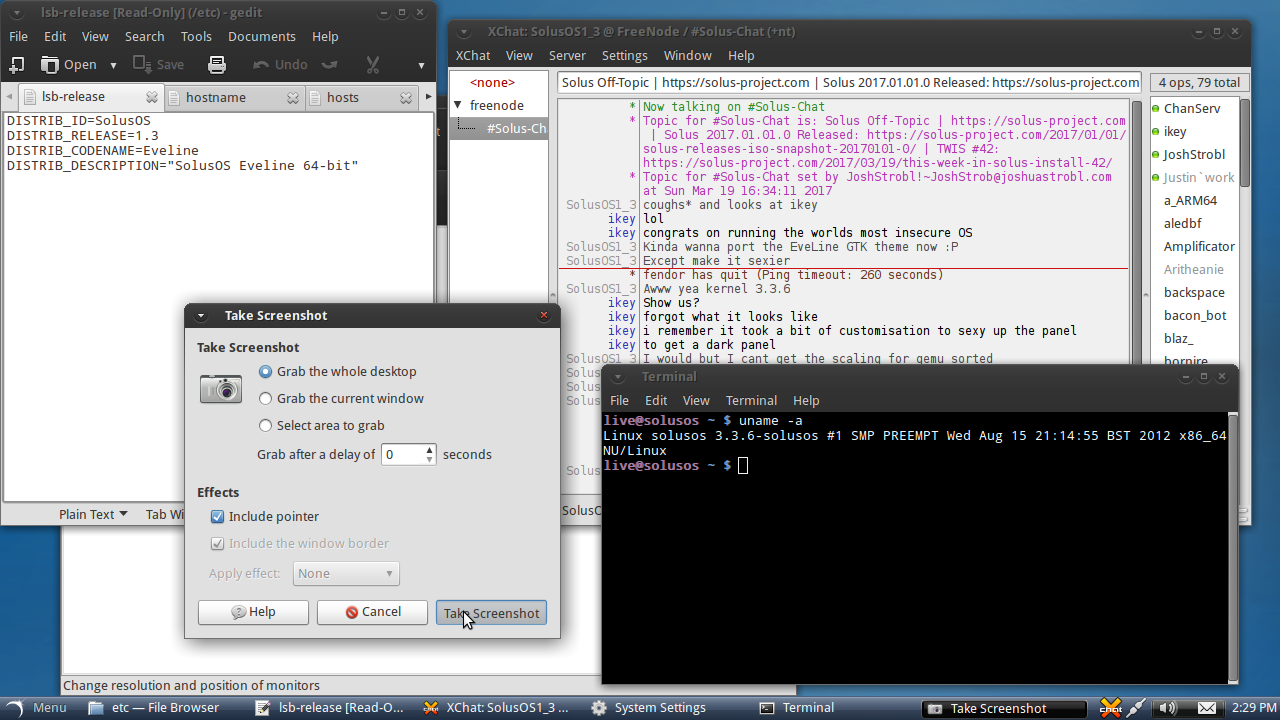Open the Take Screenshot window menu arrow
Image resolution: width=1280 pixels, height=720 pixels.
click(200, 316)
